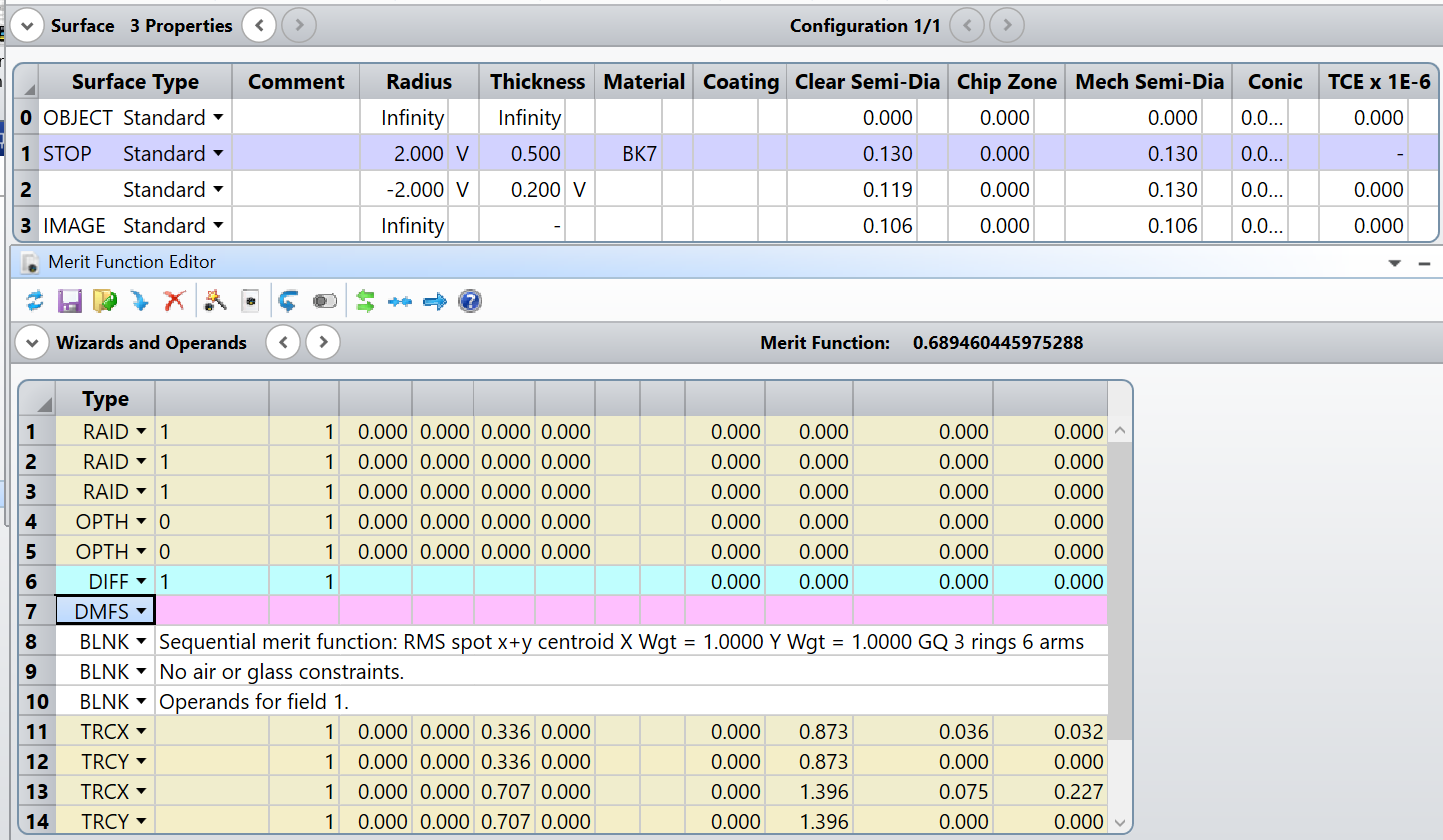Select the radius cell showing -2.000

pyautogui.click(x=403, y=190)
